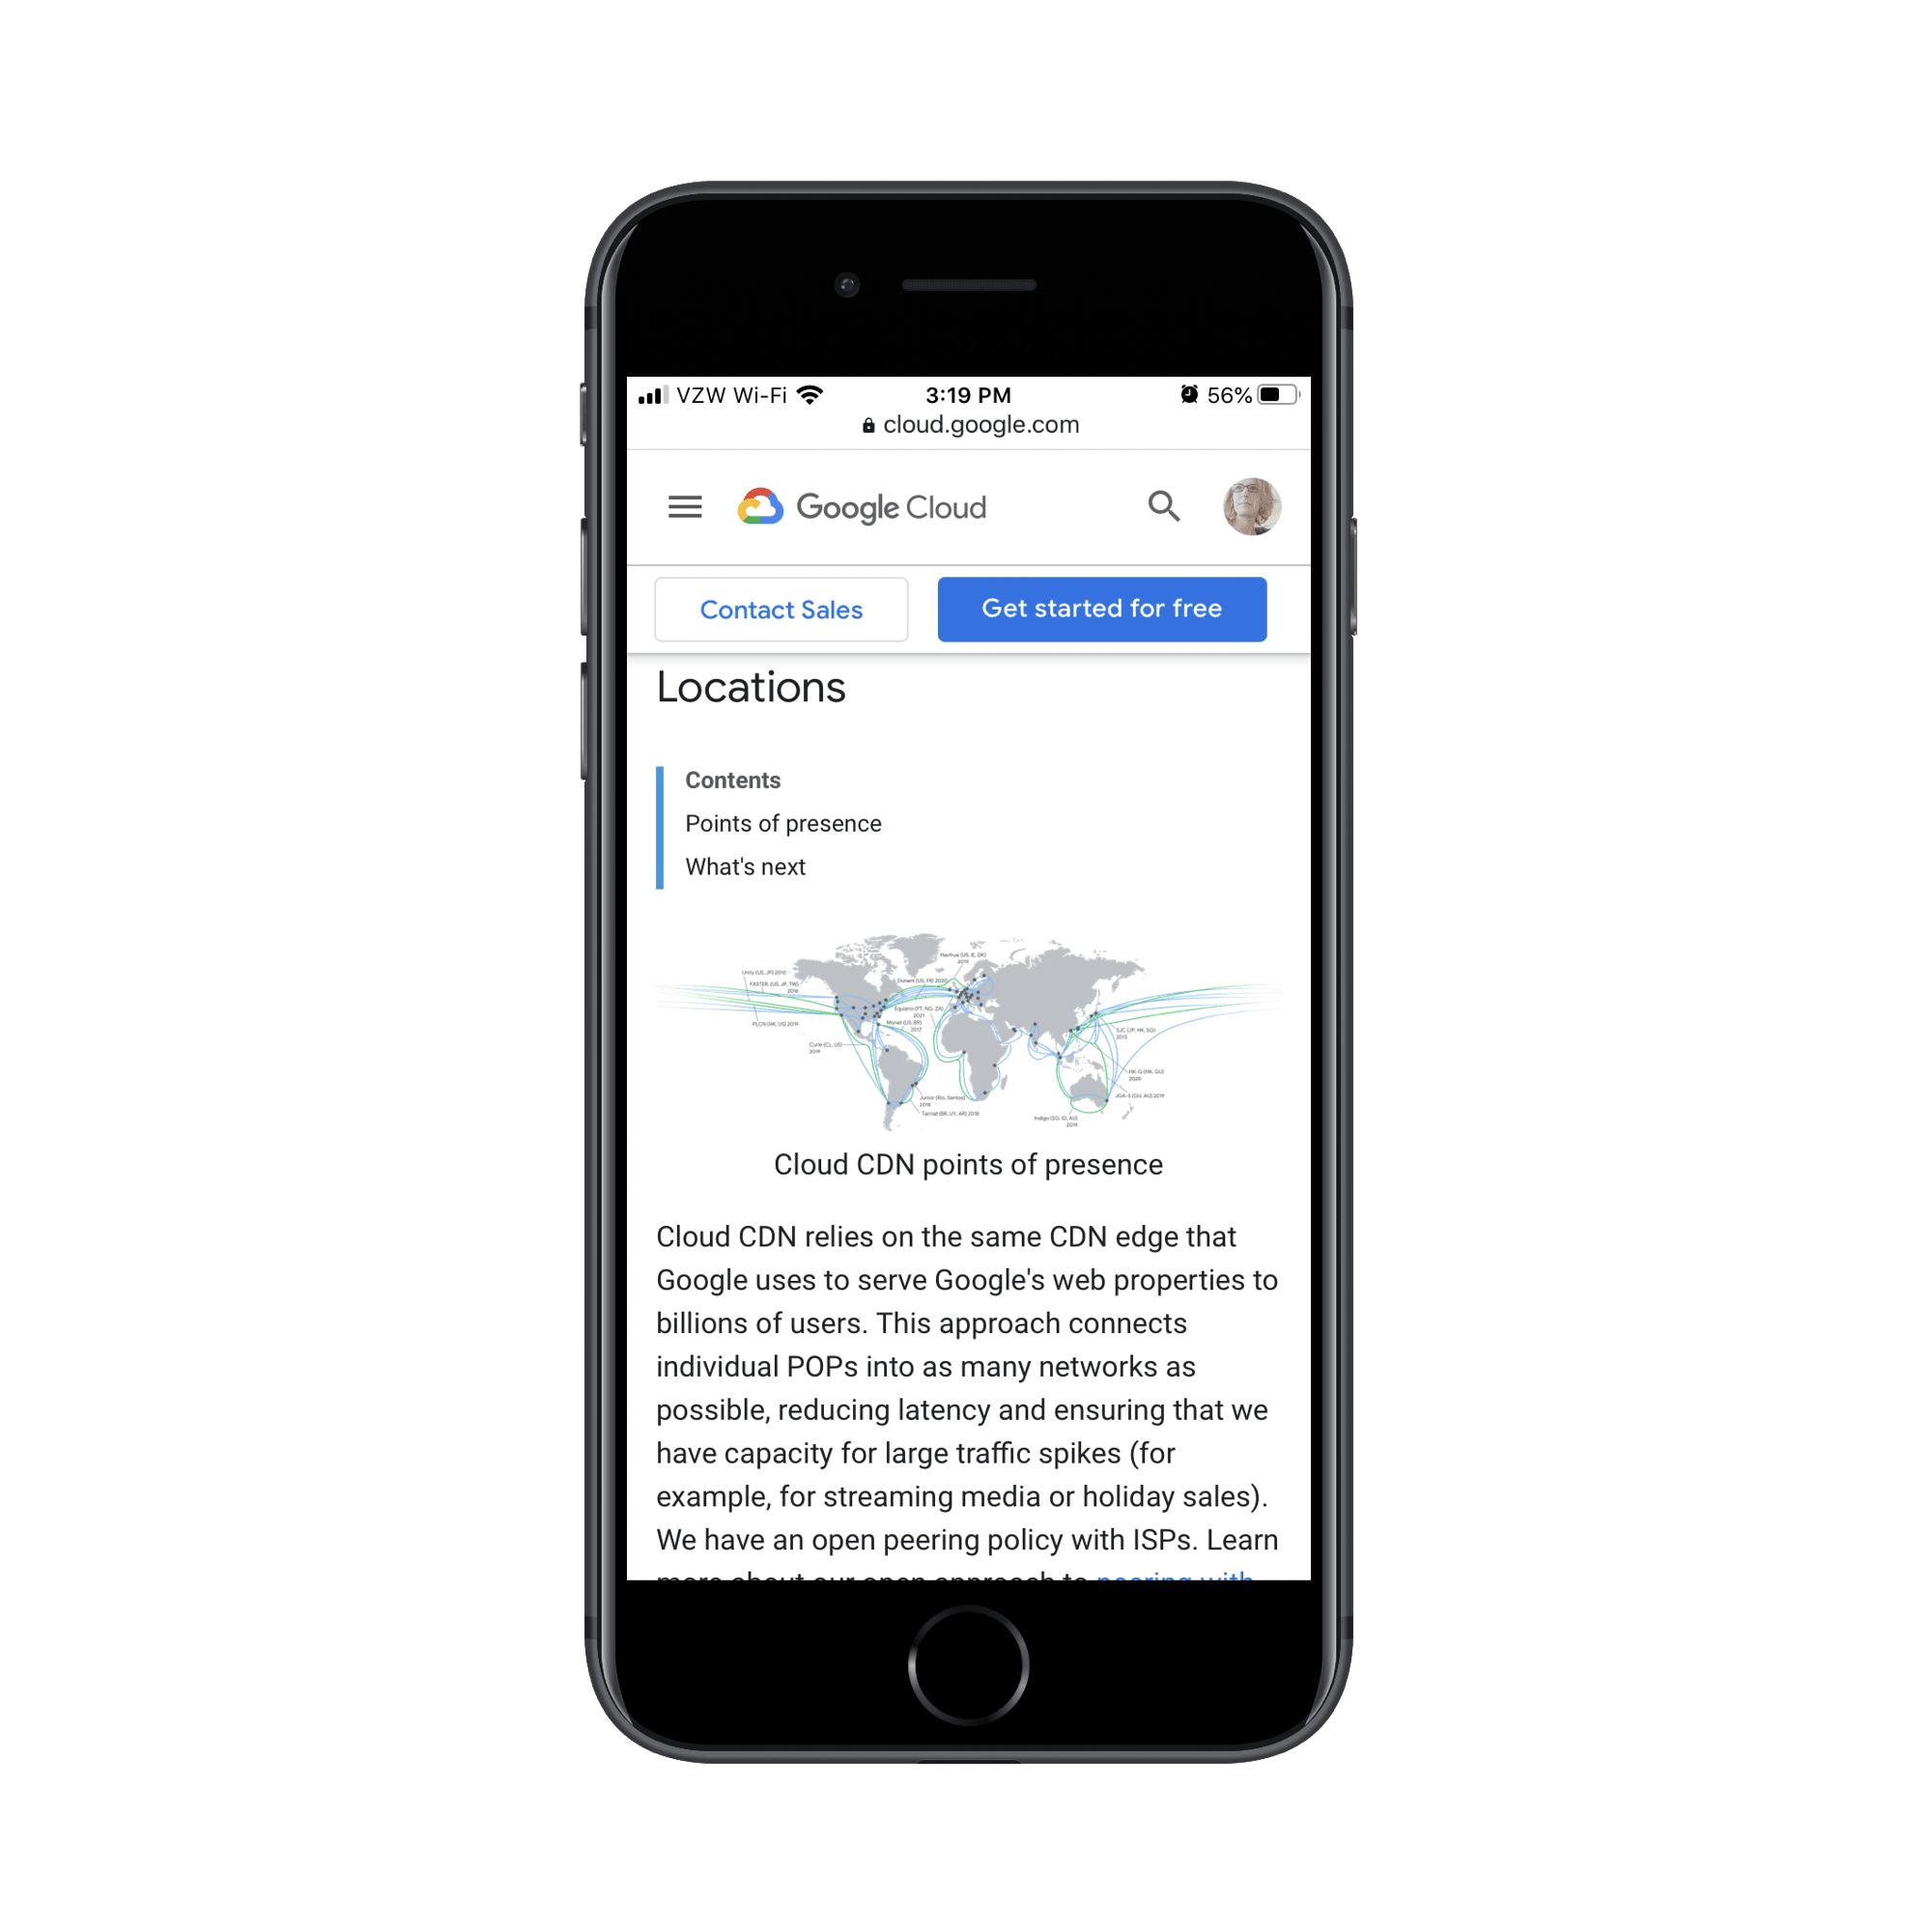Expand the Contents section navigation
Image resolution: width=1932 pixels, height=1932 pixels.
(x=732, y=781)
